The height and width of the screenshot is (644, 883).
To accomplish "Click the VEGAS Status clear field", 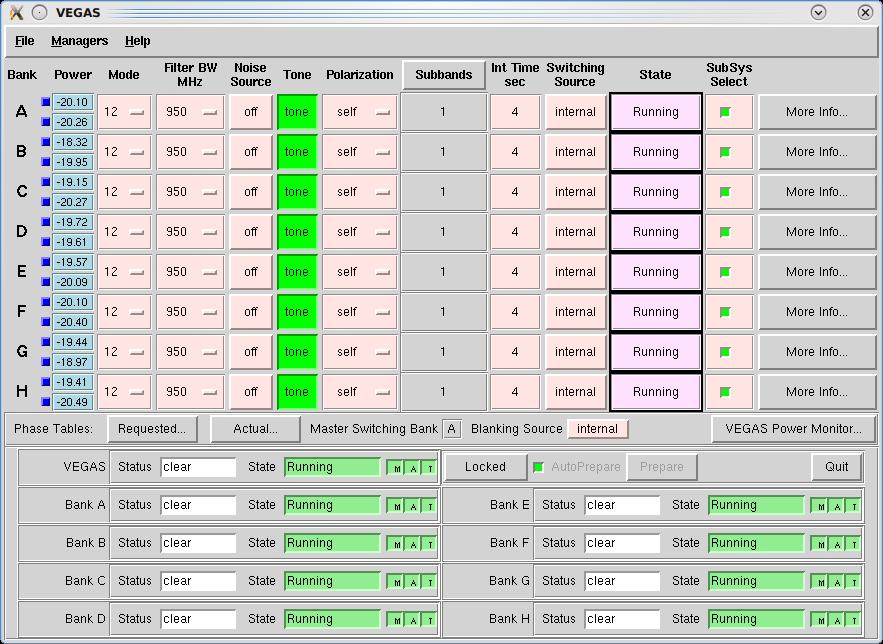I will pos(198,467).
